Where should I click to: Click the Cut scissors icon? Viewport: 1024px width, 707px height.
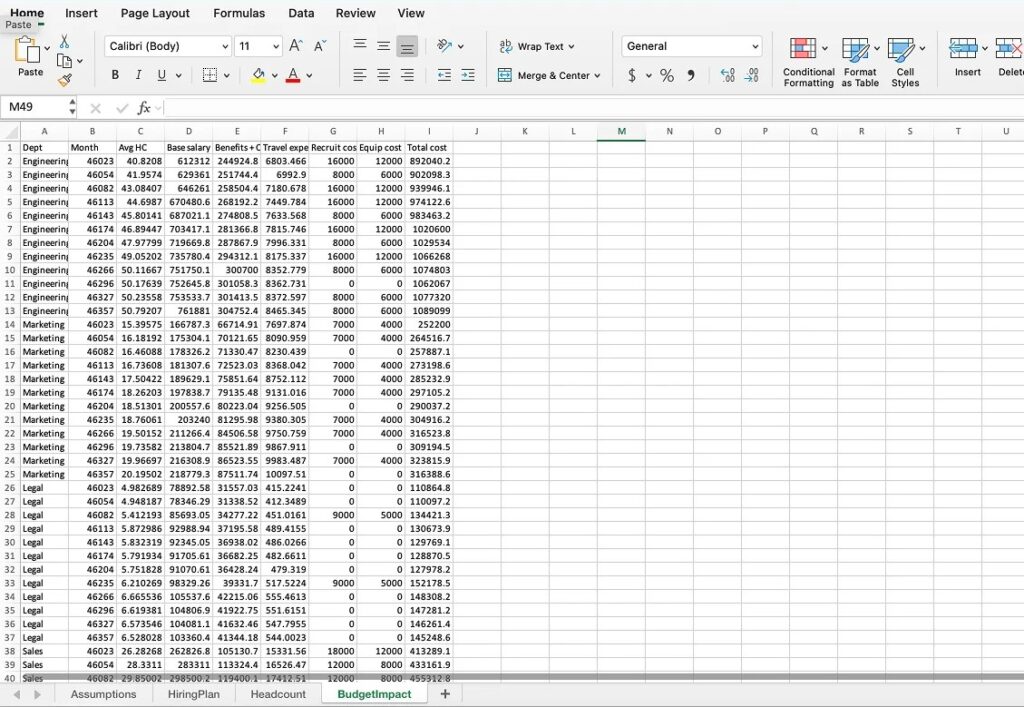(64, 42)
